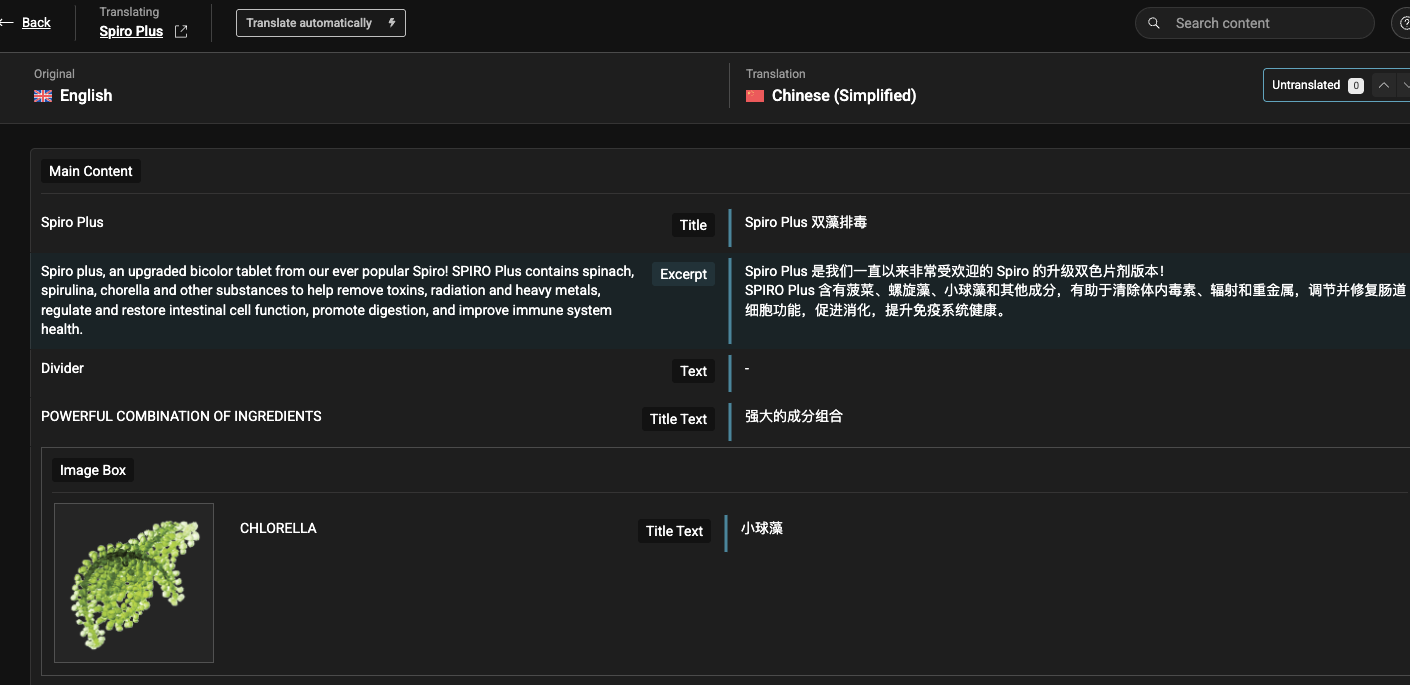Select the English excerpt paragraph
The width and height of the screenshot is (1410, 685).
[338, 300]
